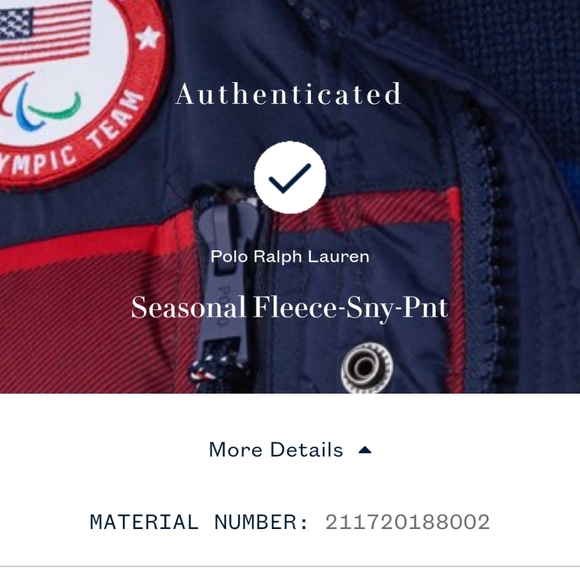
Task: Open the Polo Ralph Lauren brand text
Action: (x=290, y=257)
